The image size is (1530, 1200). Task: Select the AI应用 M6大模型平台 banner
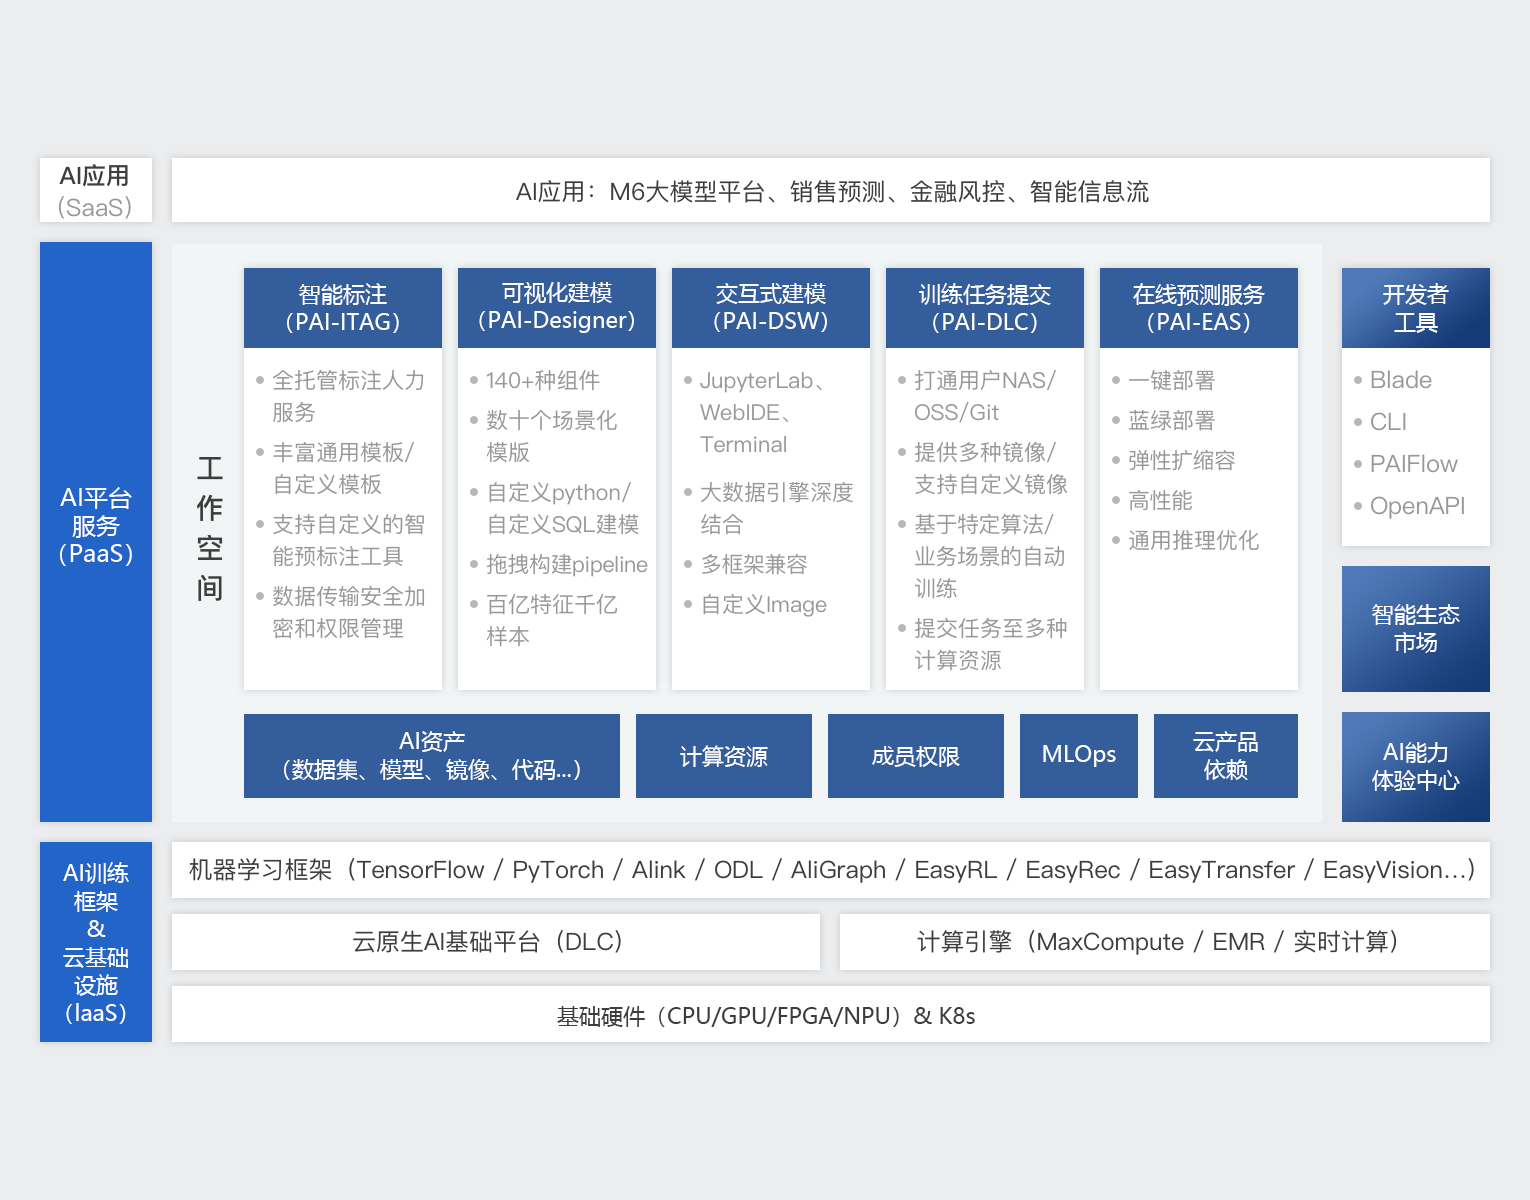[x=831, y=190]
